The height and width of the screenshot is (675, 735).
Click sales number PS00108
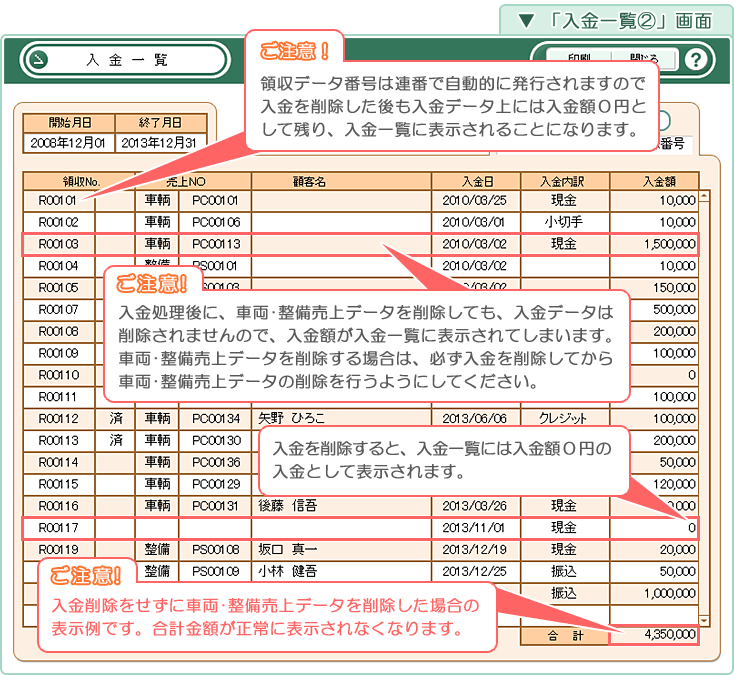[216, 549]
